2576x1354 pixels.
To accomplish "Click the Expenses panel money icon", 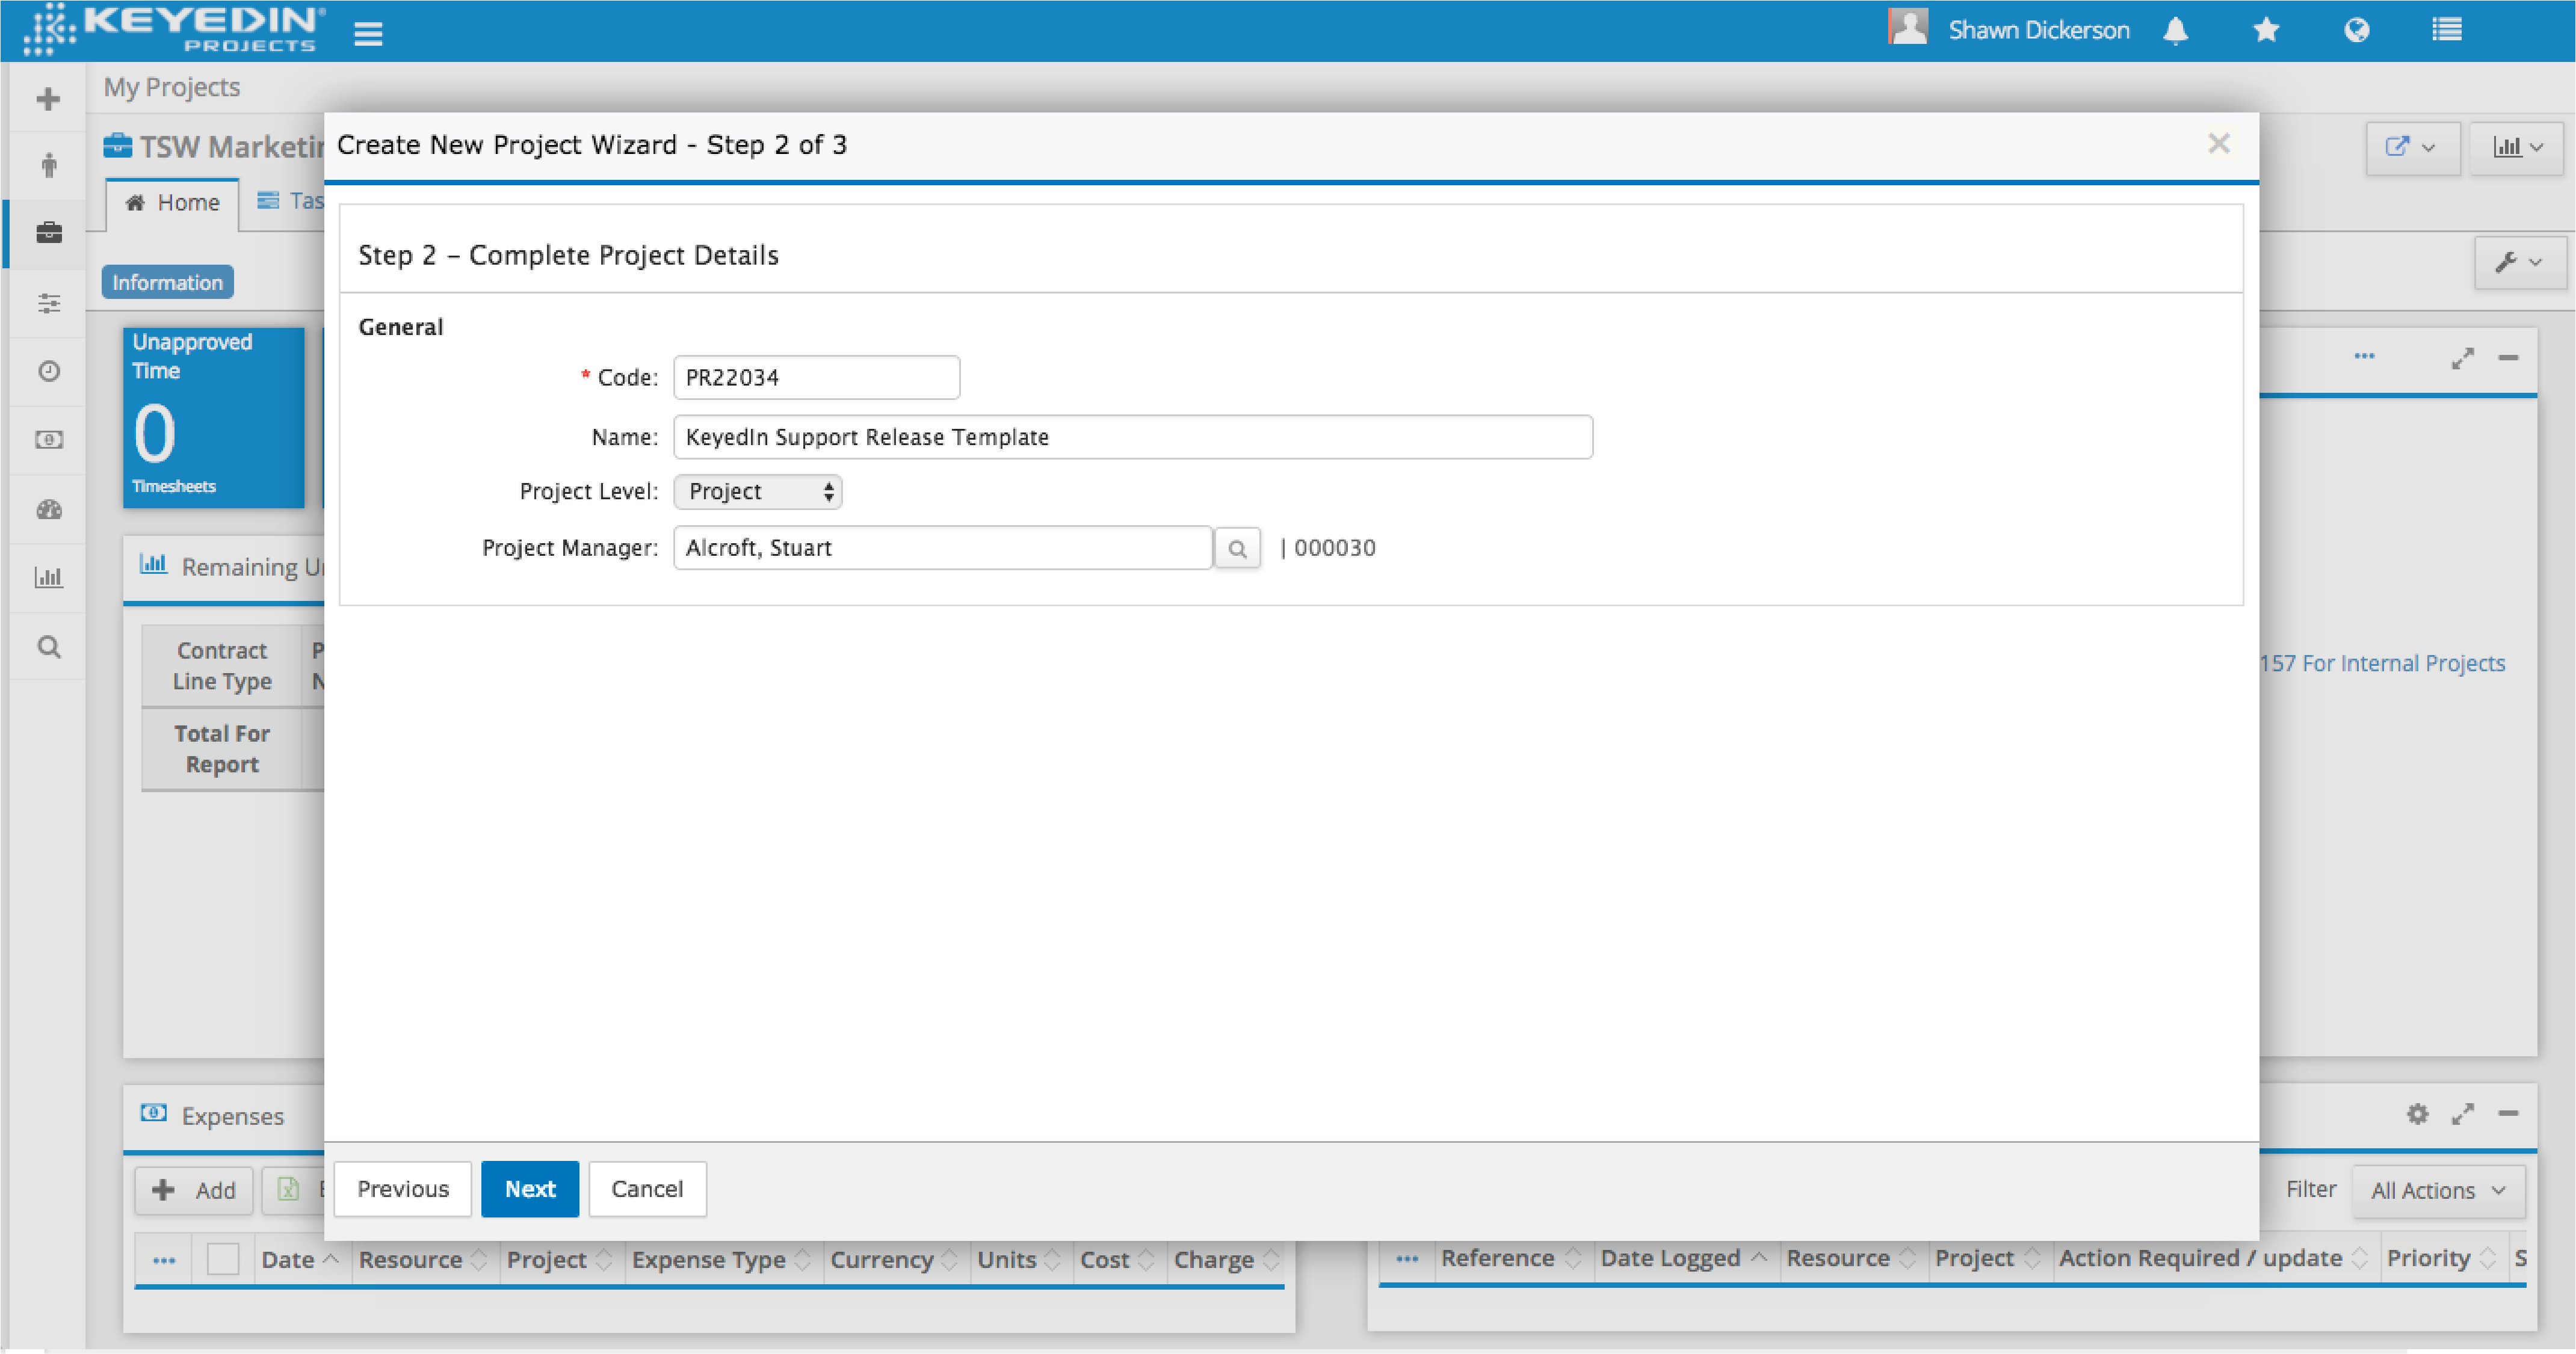I will click(154, 1113).
